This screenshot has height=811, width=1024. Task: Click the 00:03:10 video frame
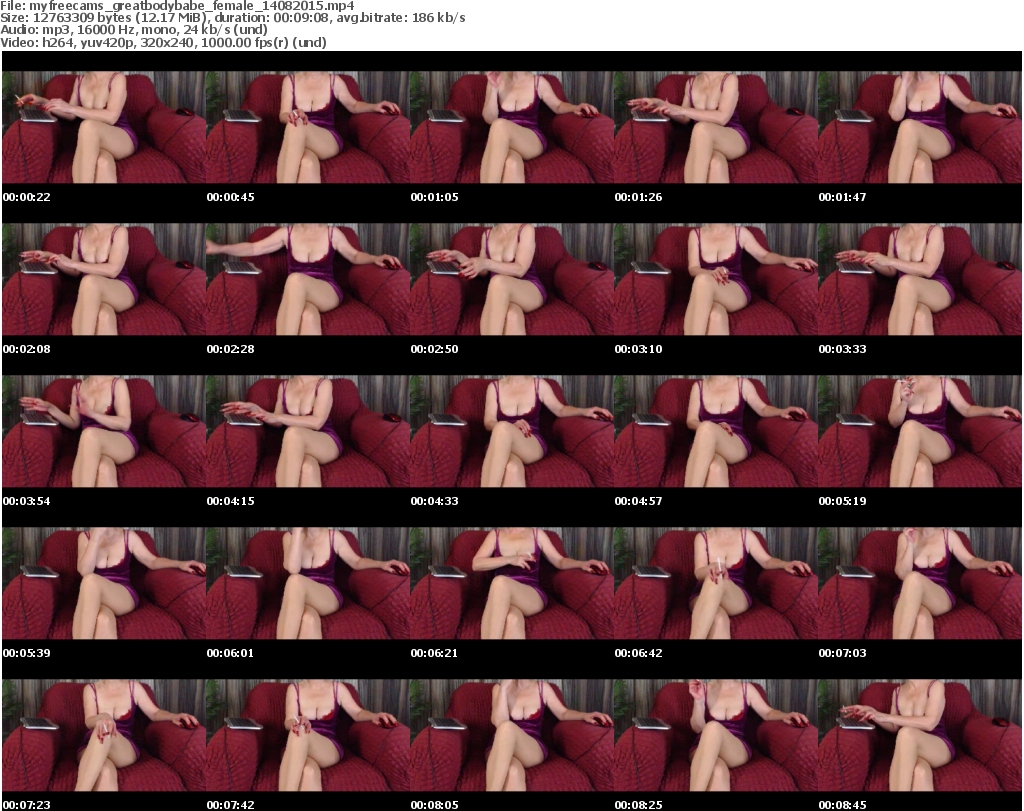(716, 279)
